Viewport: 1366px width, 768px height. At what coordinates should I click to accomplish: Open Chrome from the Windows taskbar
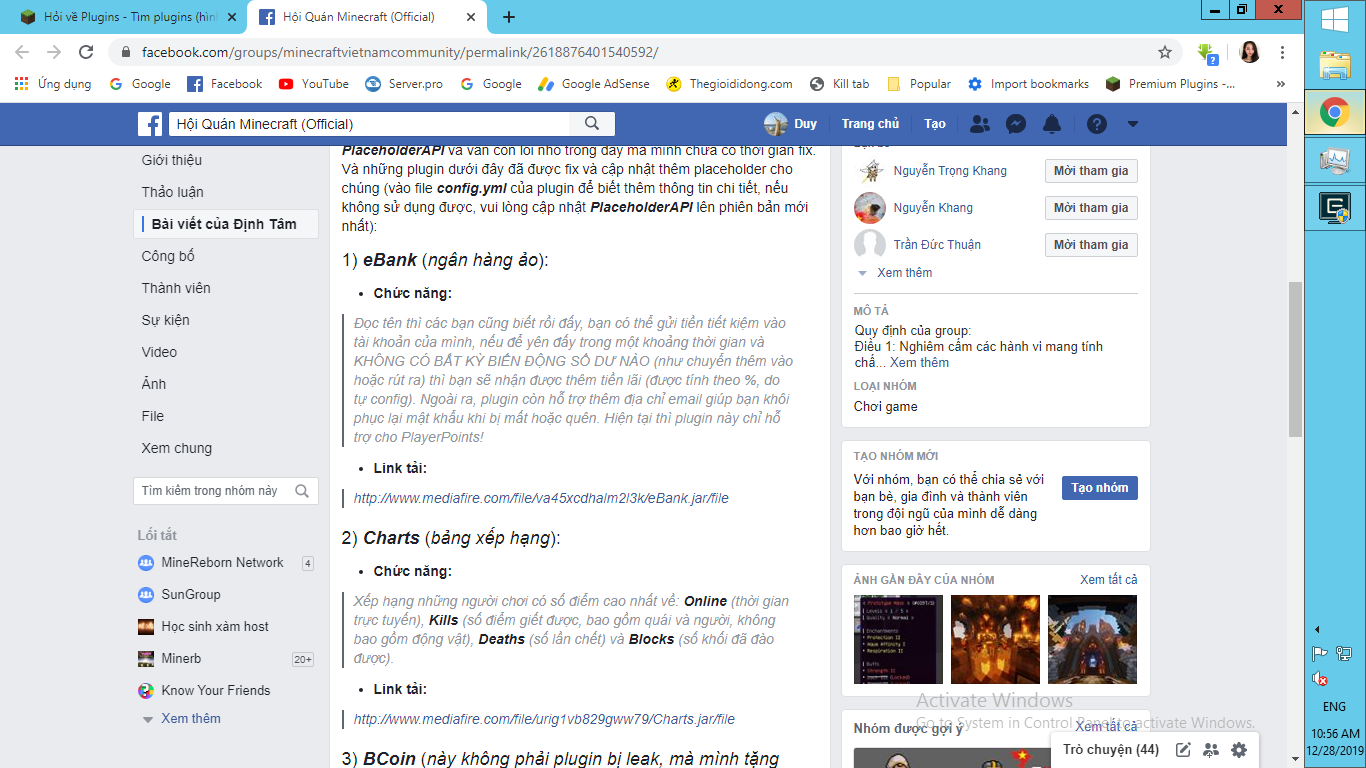tap(1334, 113)
